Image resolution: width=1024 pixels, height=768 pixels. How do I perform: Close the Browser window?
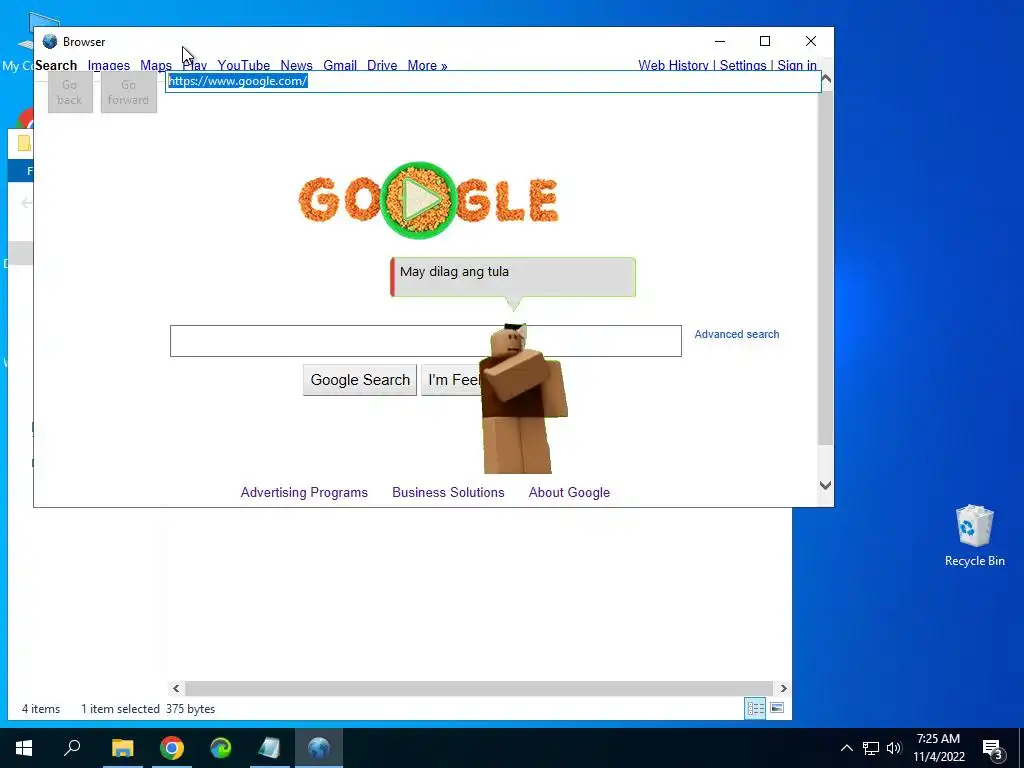pos(810,41)
